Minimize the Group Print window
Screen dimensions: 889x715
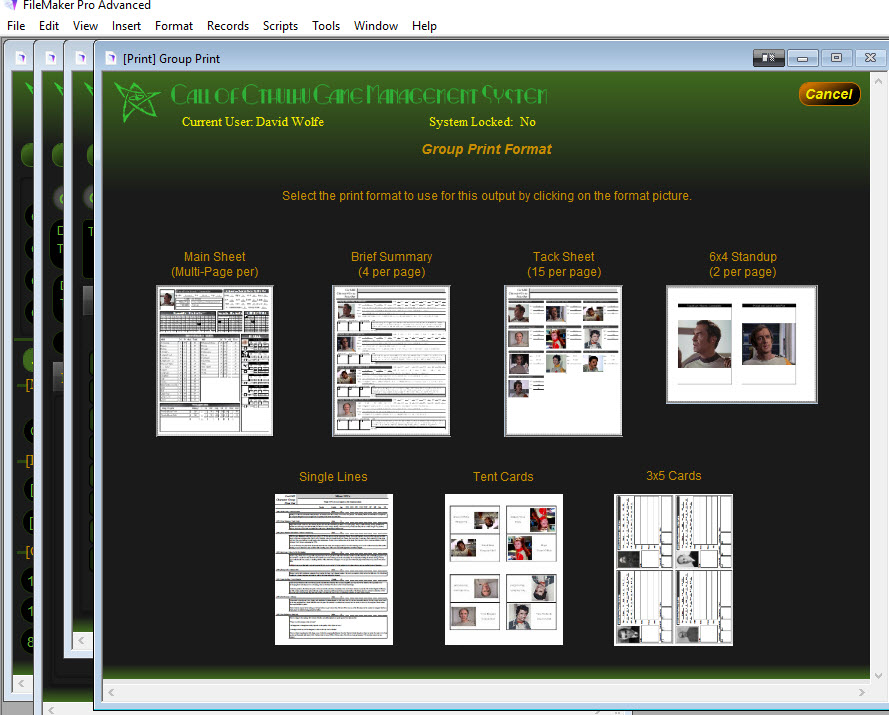802,58
